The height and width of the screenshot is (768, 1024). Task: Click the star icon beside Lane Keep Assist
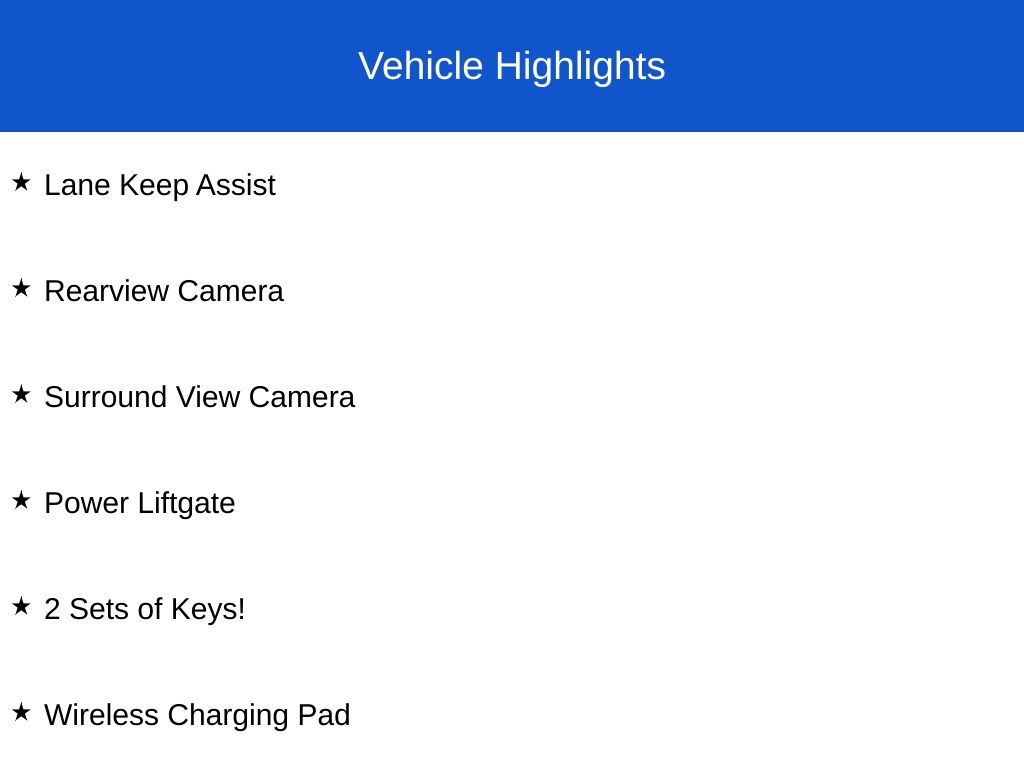pyautogui.click(x=21, y=182)
